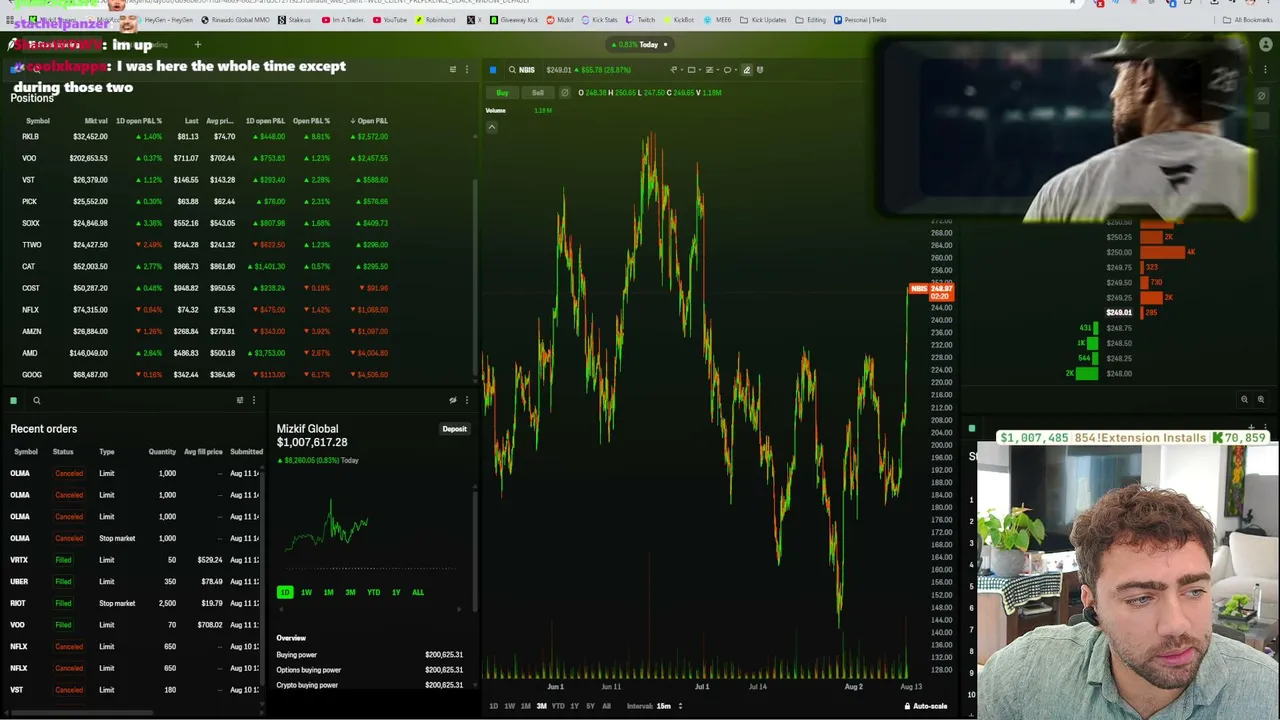1280x720 pixels.
Task: Click the magnet icon in chart toolbar
Action: [760, 70]
